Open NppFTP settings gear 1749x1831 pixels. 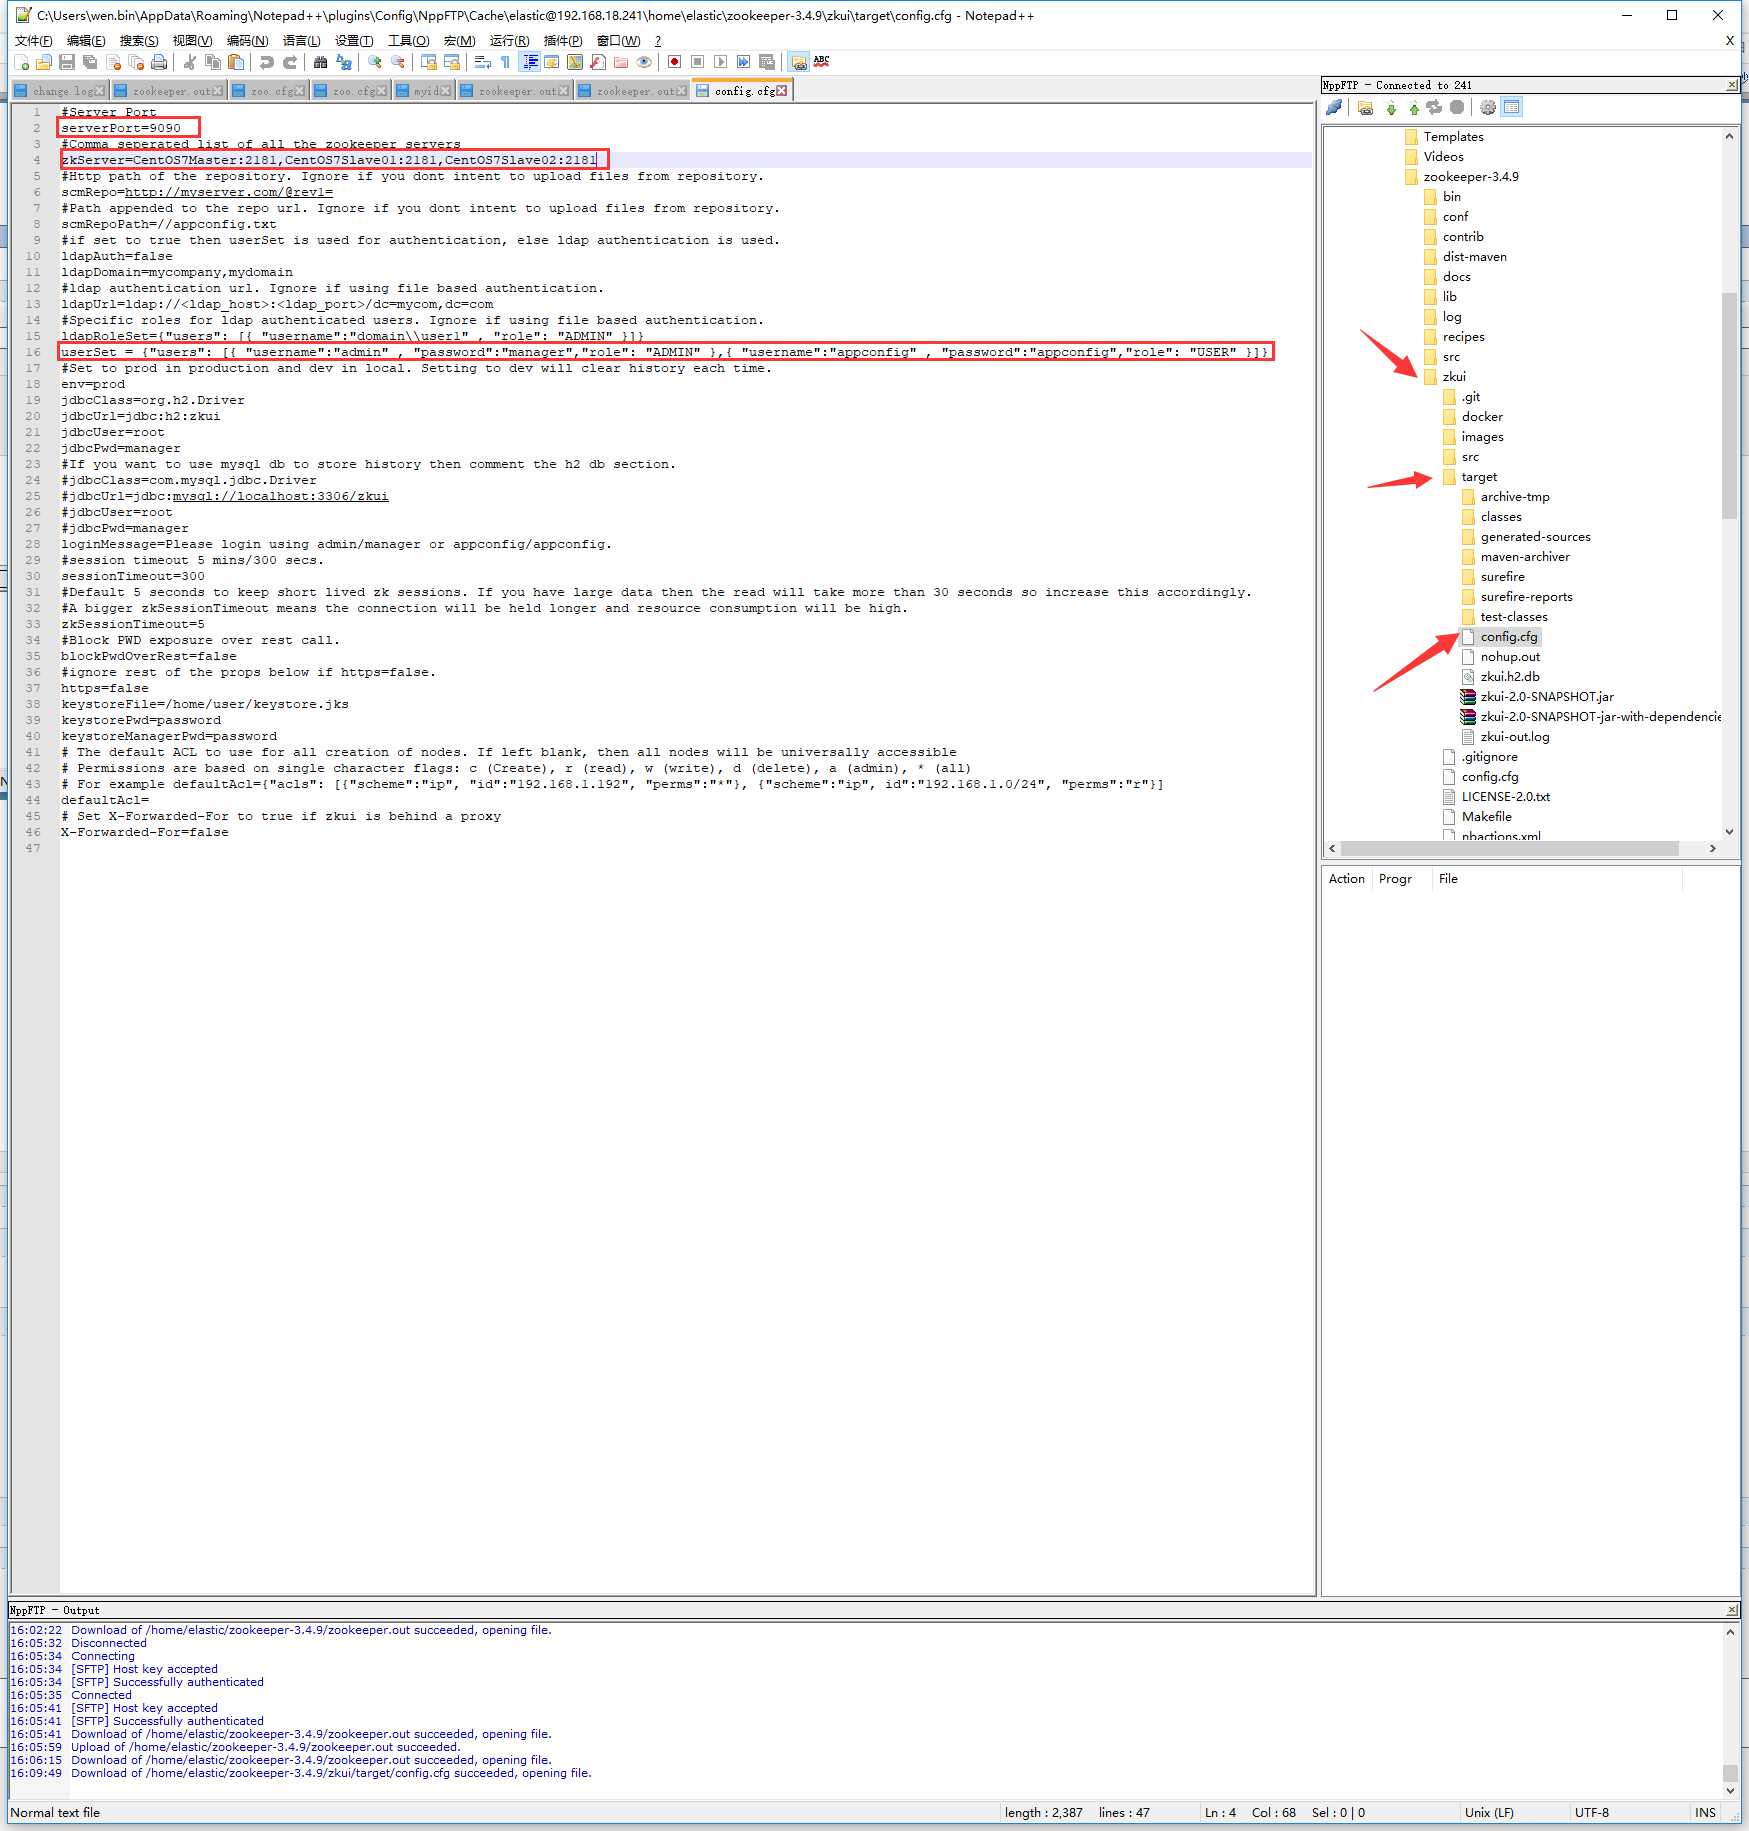click(1488, 108)
